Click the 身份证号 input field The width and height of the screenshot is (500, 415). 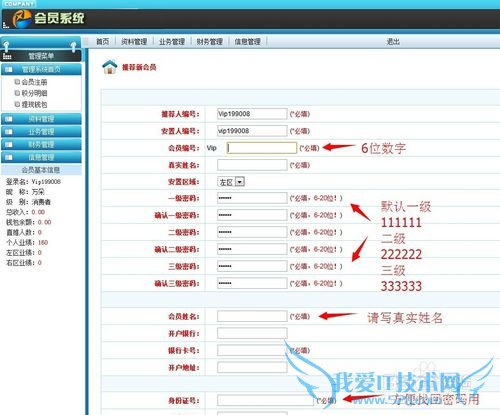click(265, 400)
